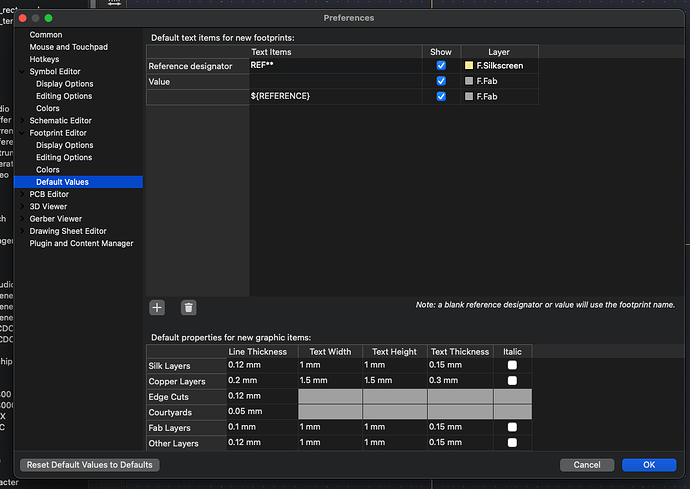This screenshot has height=489, width=690.
Task: Edit the ${REFERENCE} text item cell
Action: click(336, 96)
